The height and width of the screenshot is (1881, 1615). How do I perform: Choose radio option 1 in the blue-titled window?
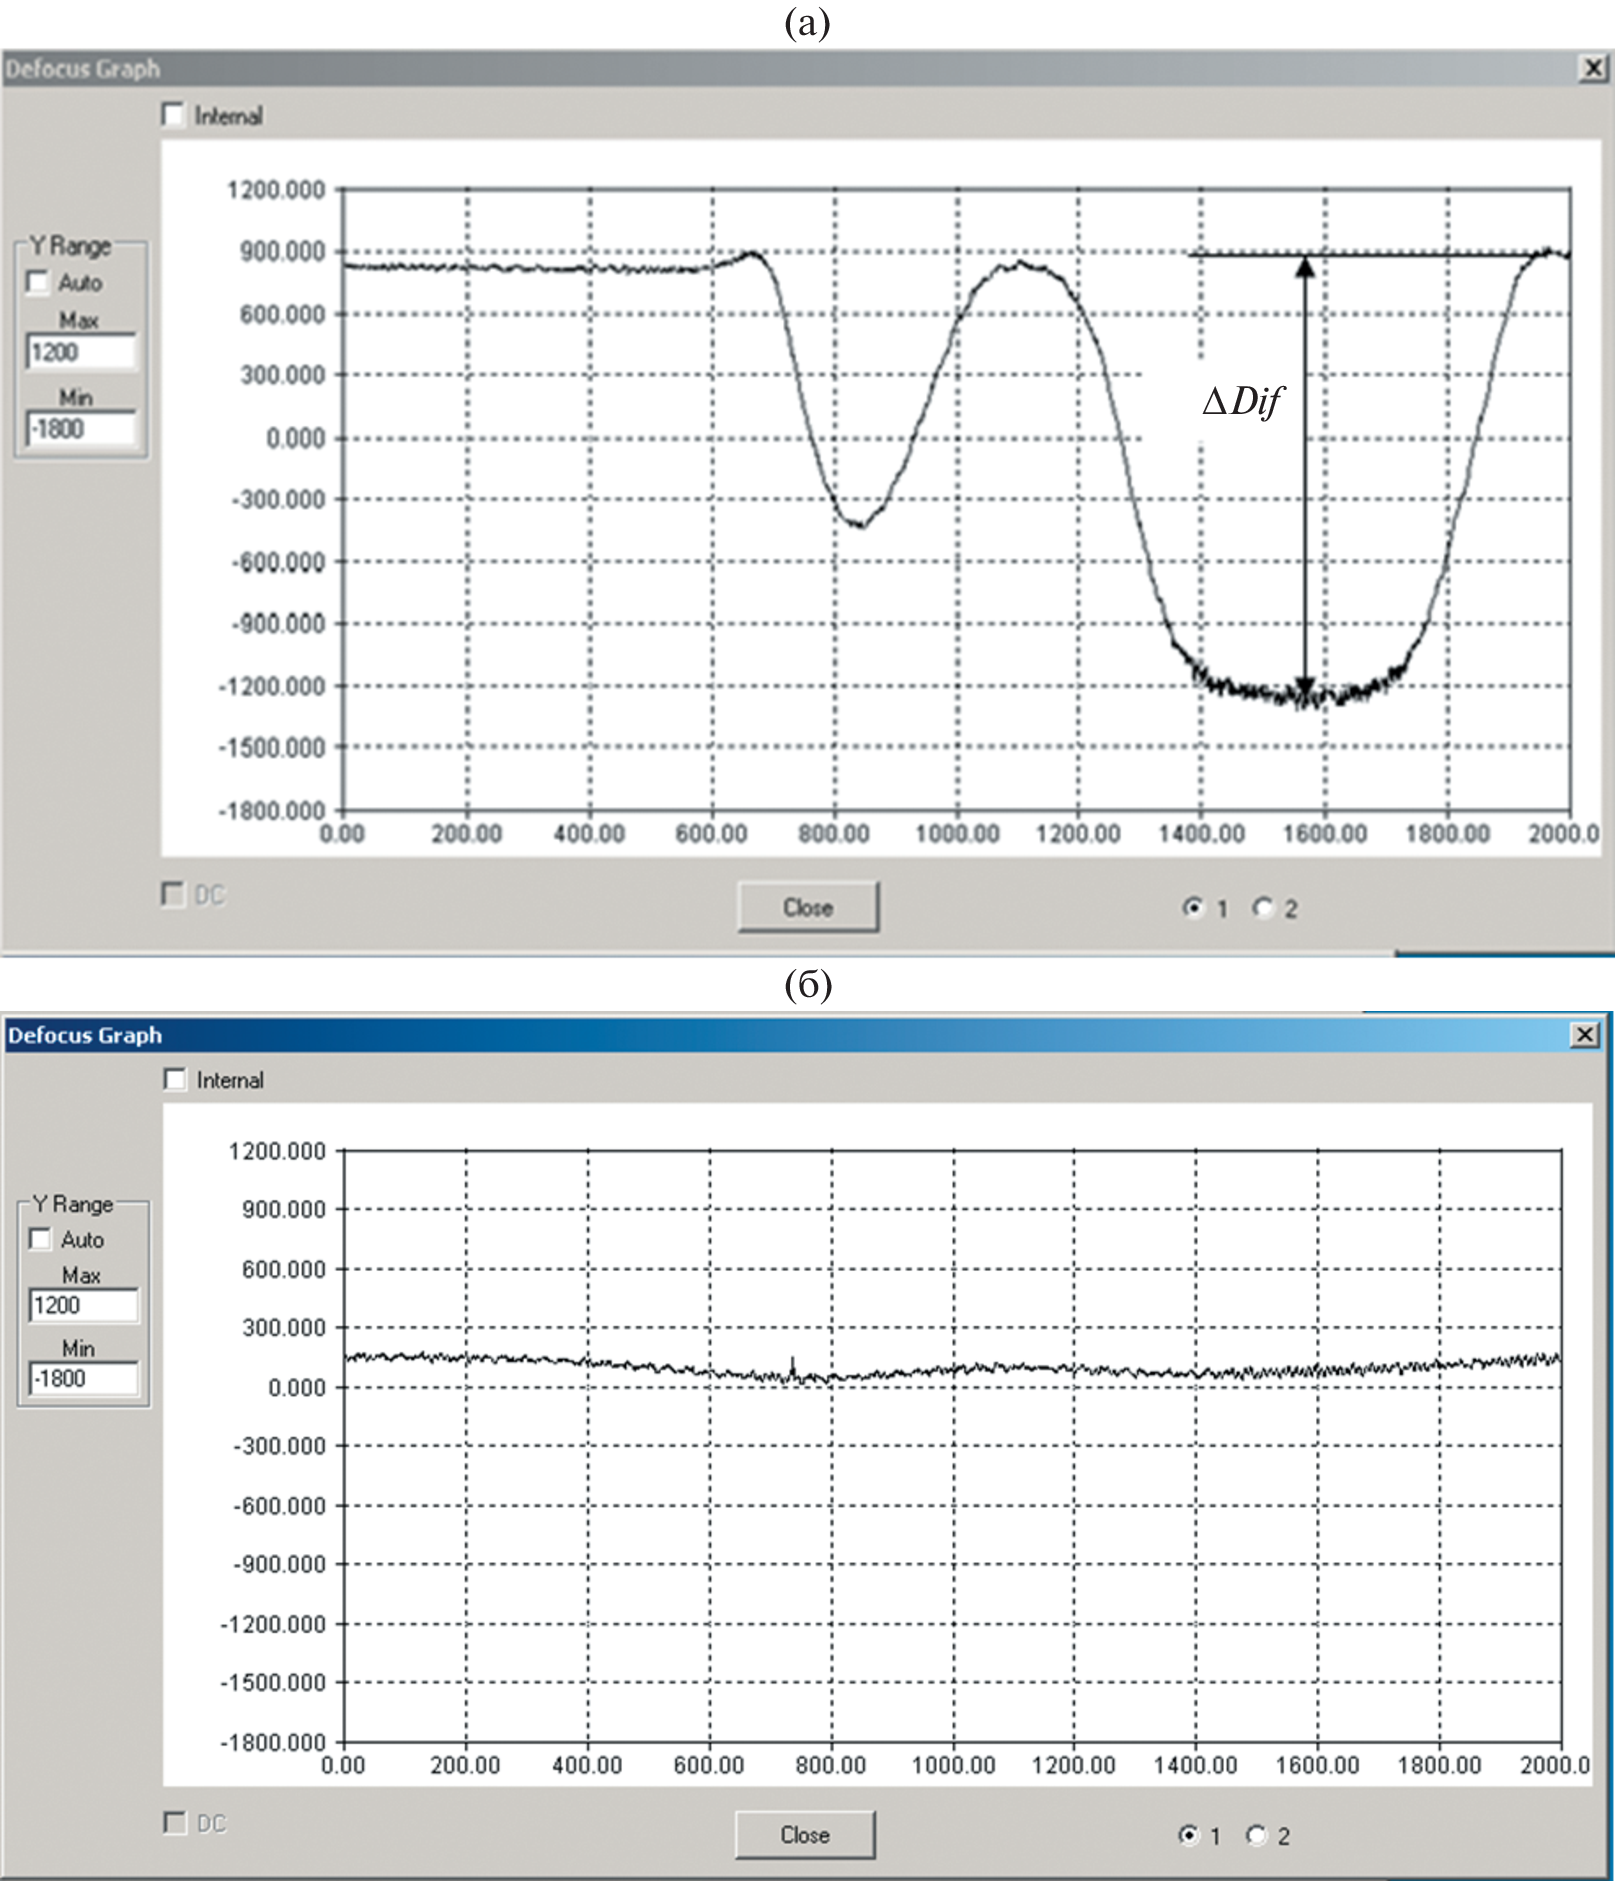tap(1188, 1834)
